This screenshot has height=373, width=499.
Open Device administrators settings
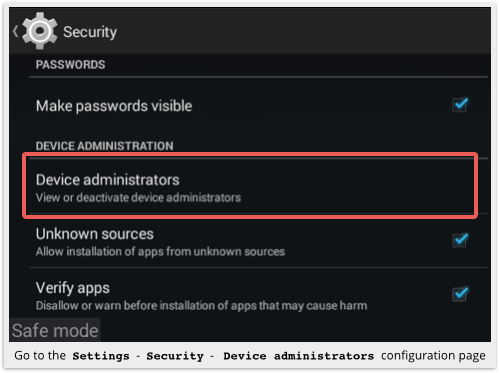click(x=250, y=186)
